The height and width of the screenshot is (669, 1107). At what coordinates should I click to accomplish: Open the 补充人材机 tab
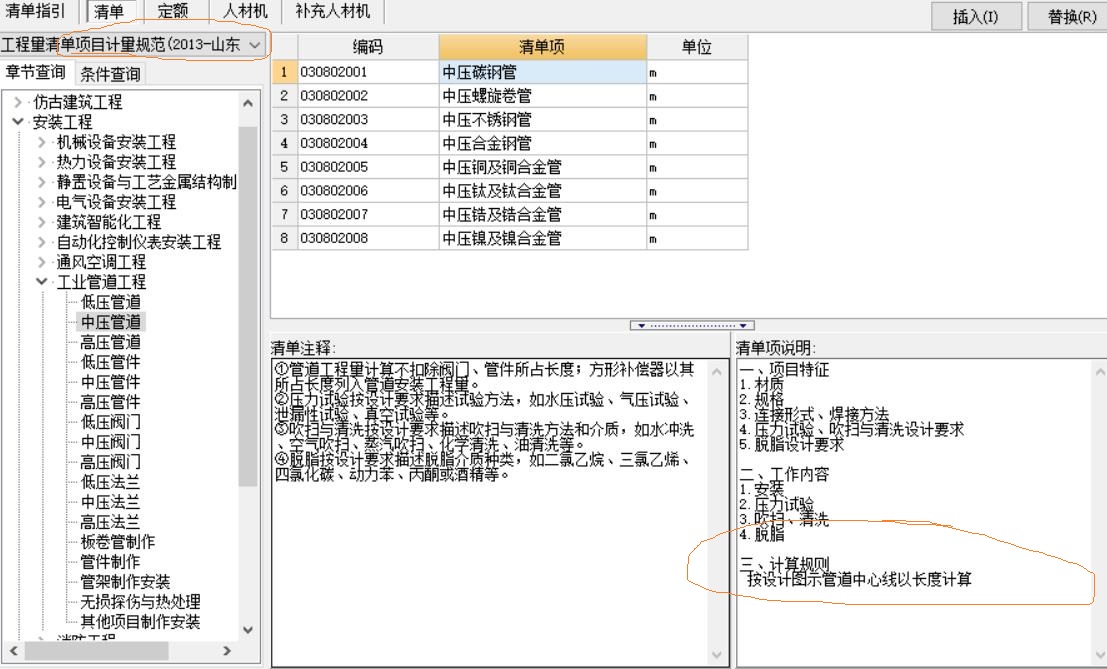pos(333,11)
